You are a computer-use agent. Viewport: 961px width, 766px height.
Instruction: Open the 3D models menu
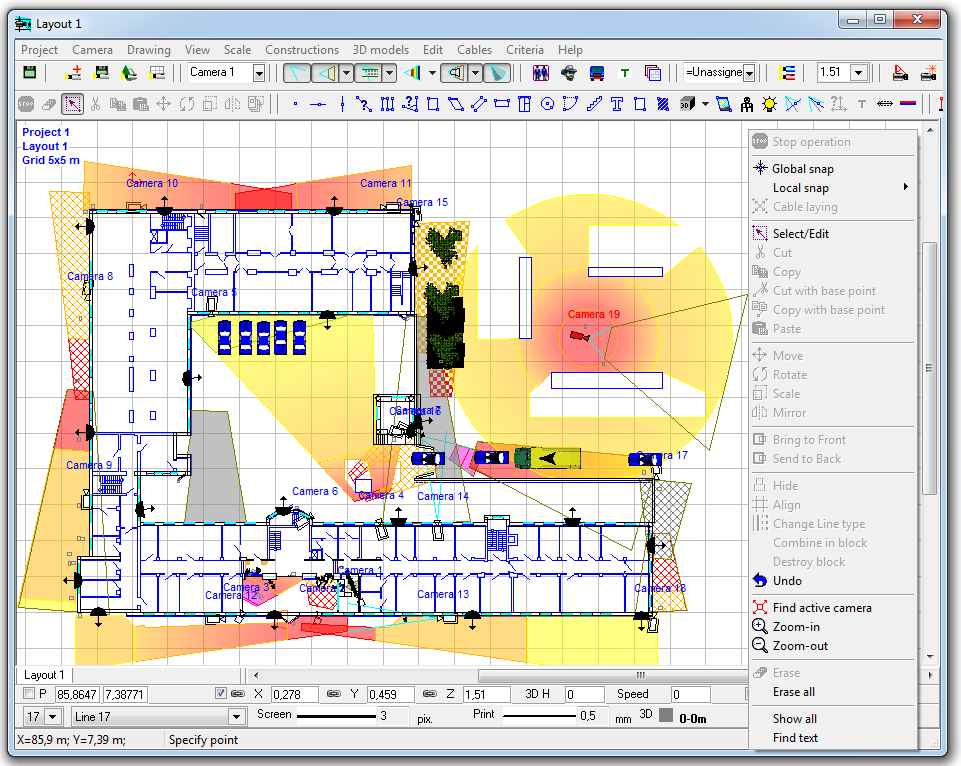pyautogui.click(x=380, y=50)
